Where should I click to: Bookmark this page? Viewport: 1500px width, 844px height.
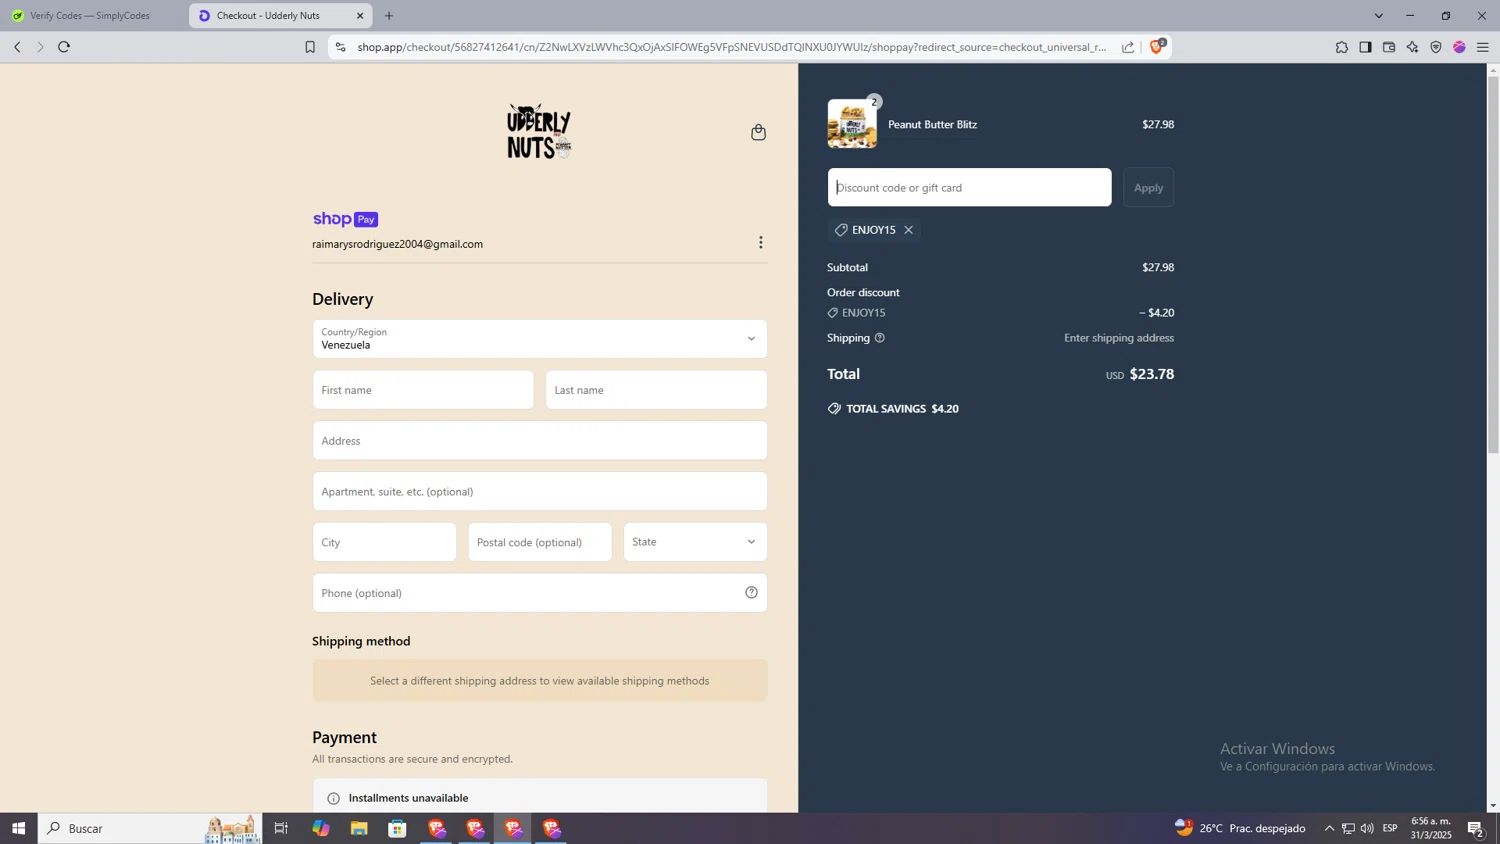[x=310, y=47]
